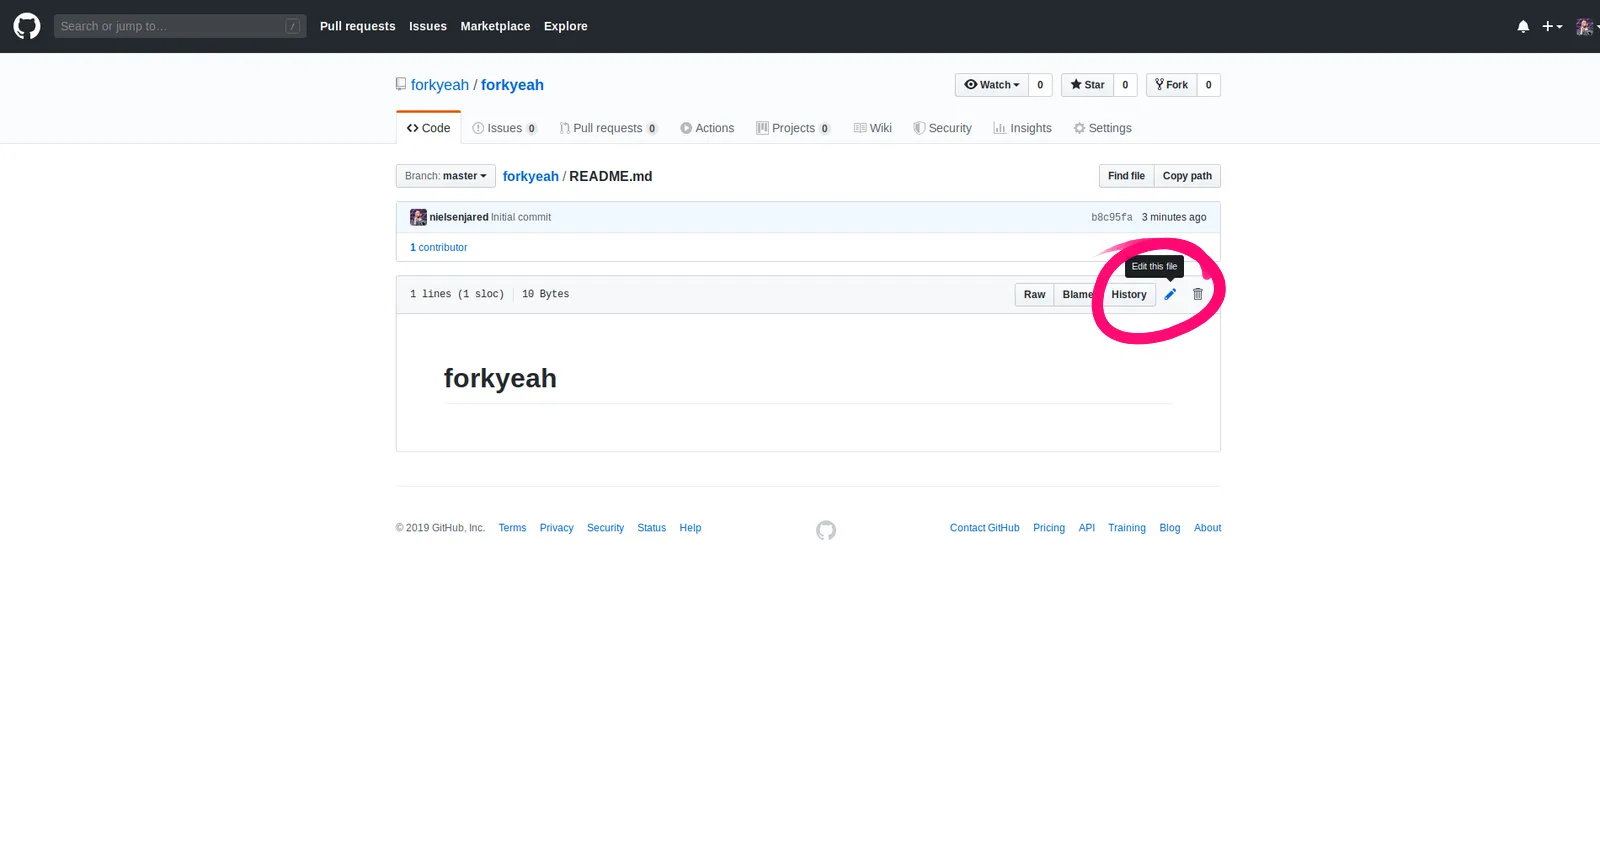Open the Initial commit message link

point(521,217)
